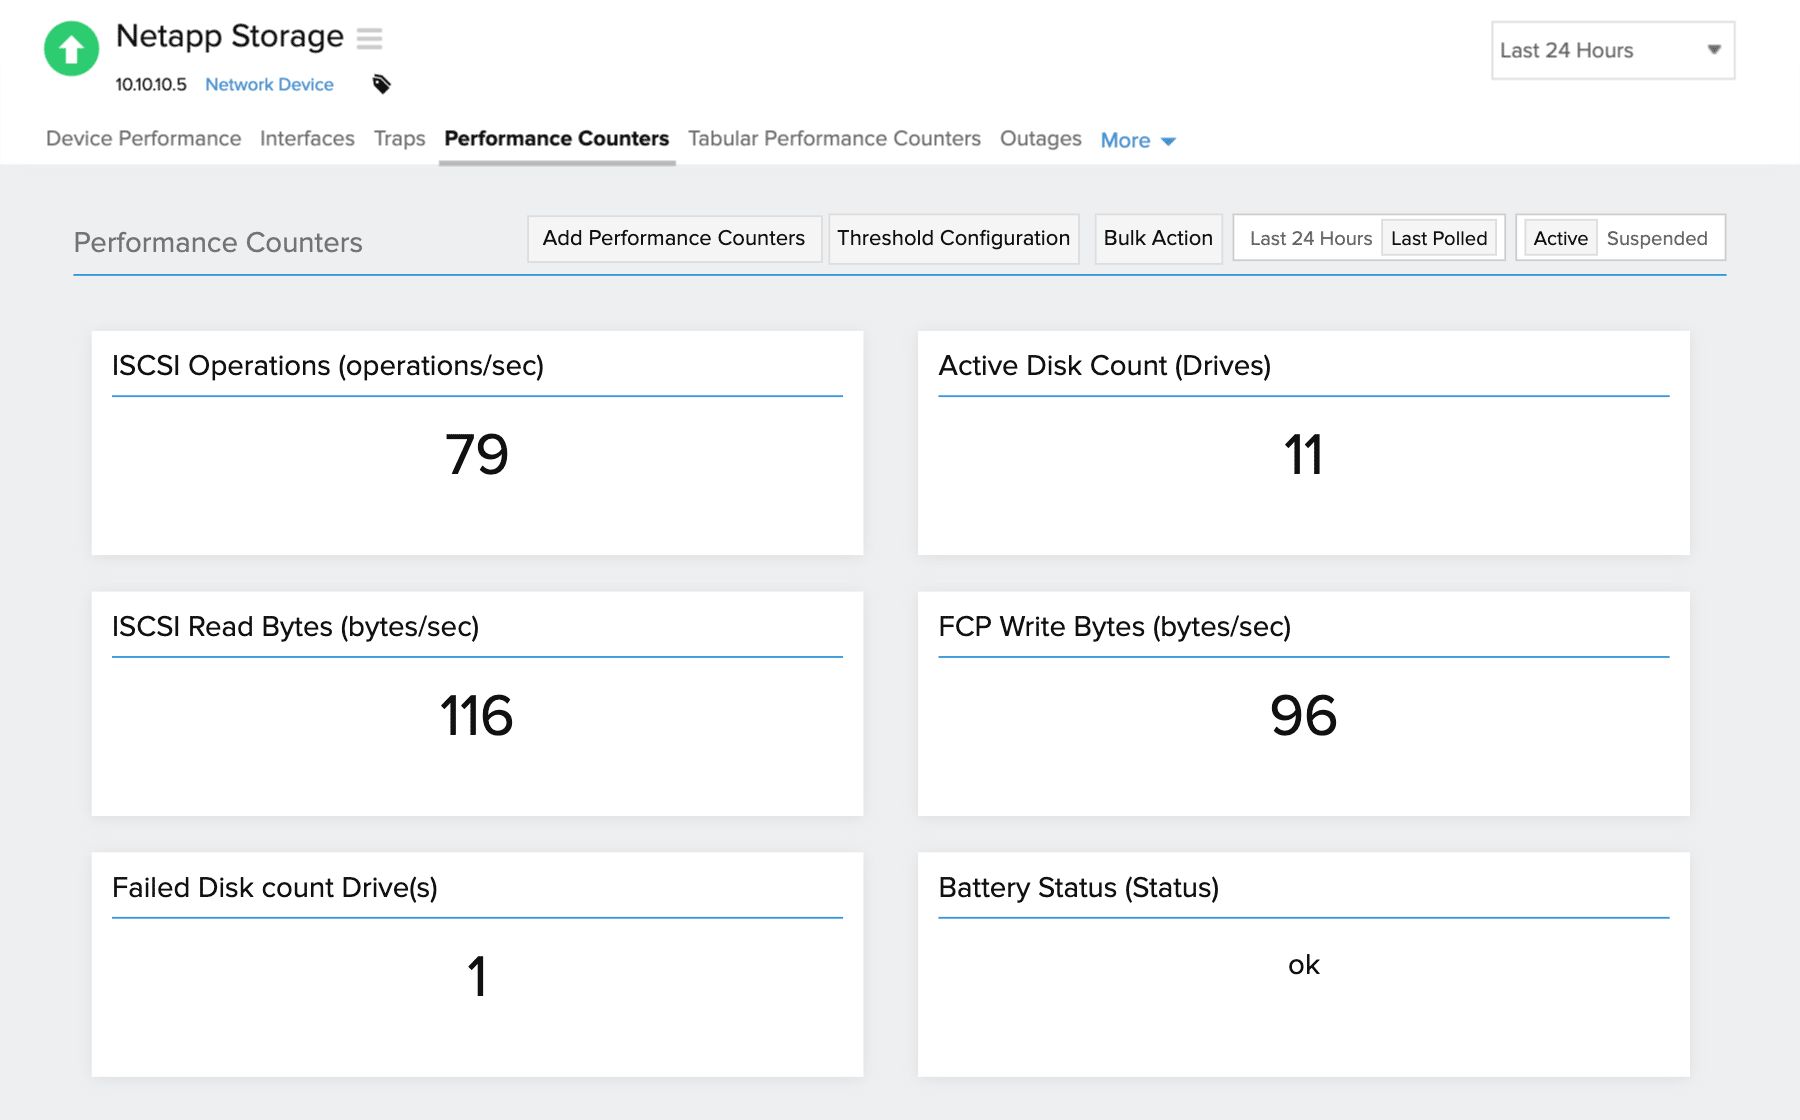Select the Active counters toggle

(x=1559, y=238)
